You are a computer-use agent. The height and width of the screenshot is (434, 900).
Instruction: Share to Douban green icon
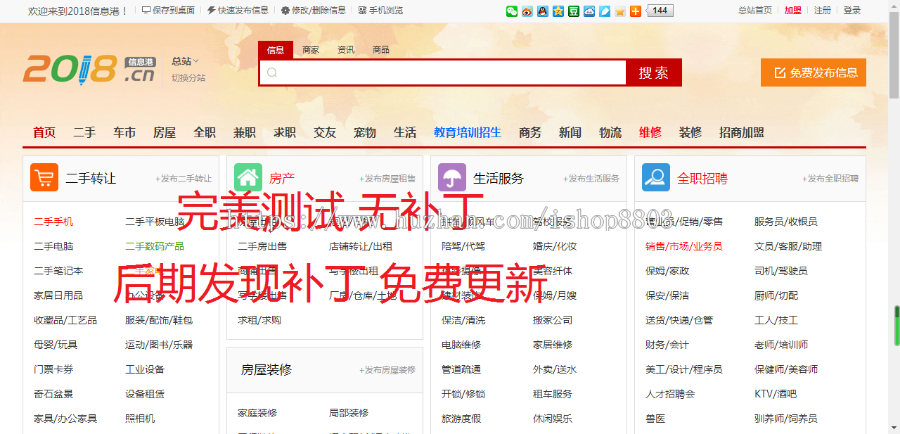[x=574, y=11]
